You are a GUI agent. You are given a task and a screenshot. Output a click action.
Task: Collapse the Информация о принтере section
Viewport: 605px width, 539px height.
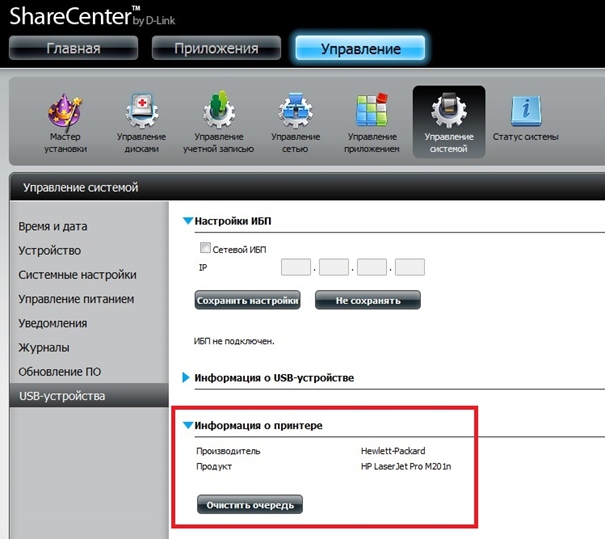point(187,426)
